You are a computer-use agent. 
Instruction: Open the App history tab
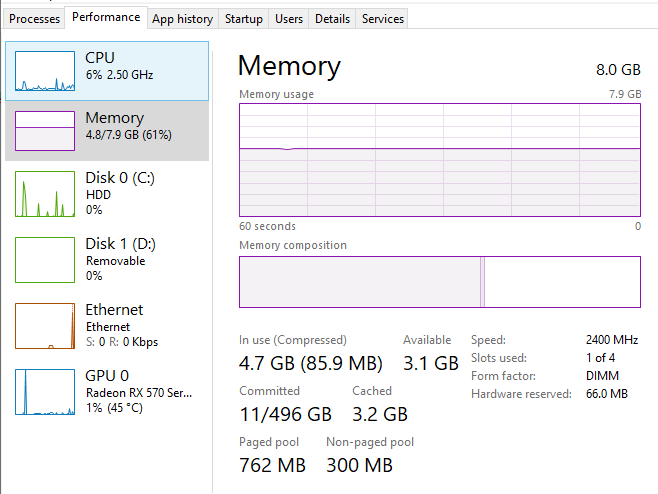[182, 19]
